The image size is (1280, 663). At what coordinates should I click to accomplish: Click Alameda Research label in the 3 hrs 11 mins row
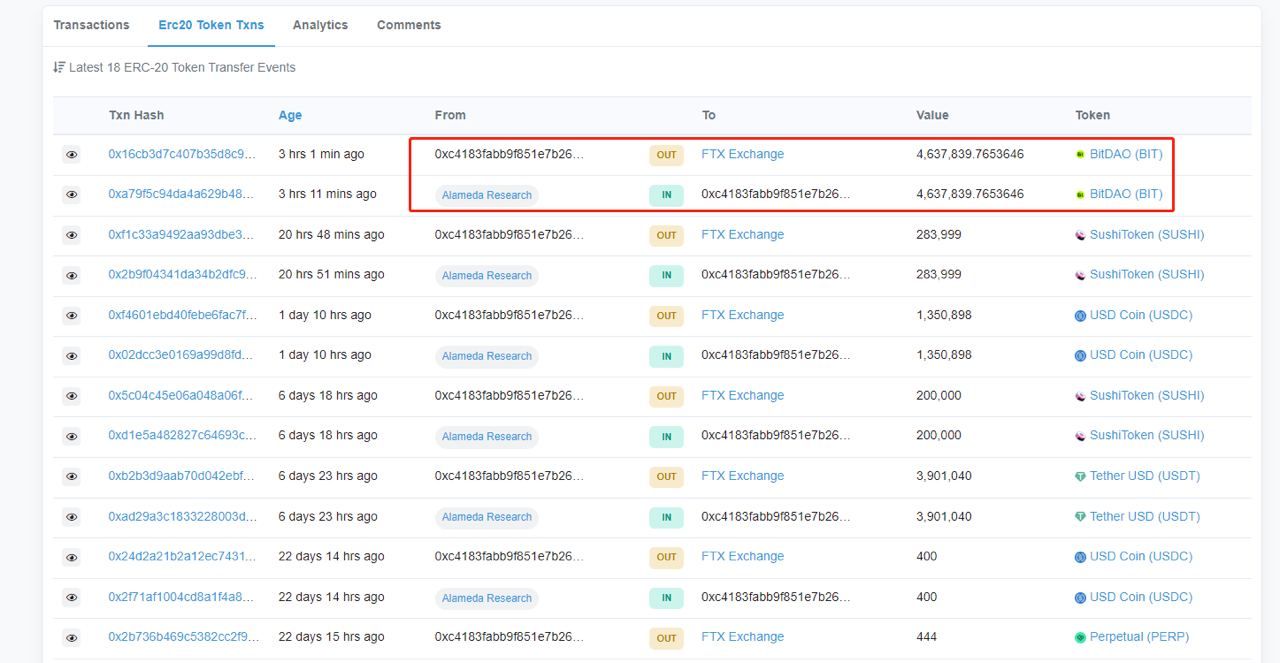pos(487,195)
